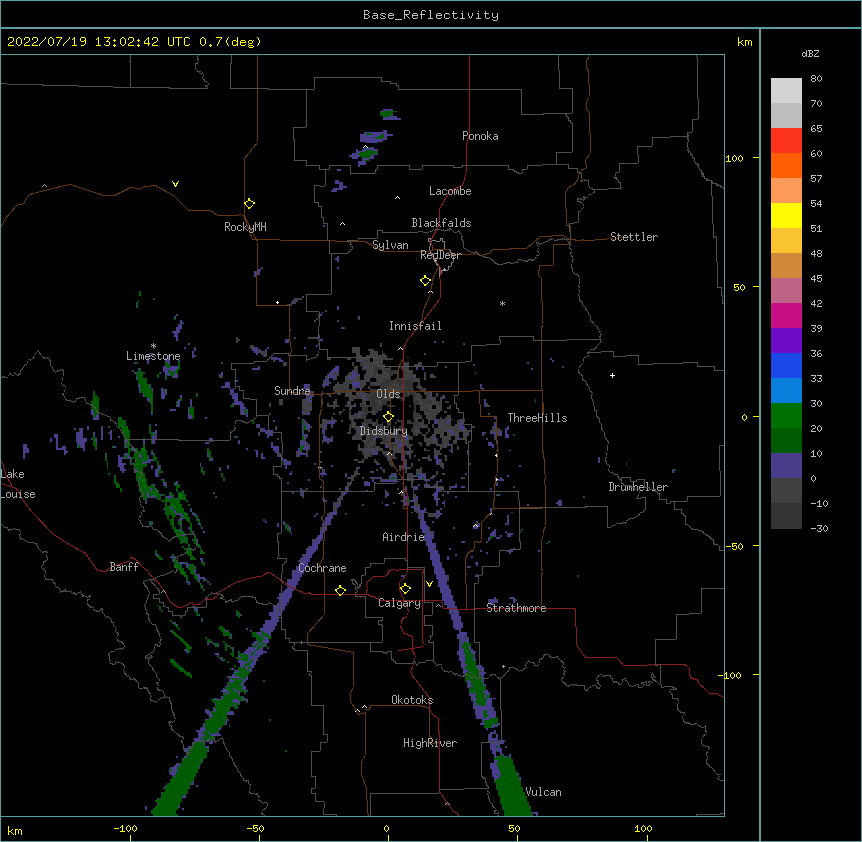
Task: Click the 100 km tick on the right axis
Action: [734, 158]
